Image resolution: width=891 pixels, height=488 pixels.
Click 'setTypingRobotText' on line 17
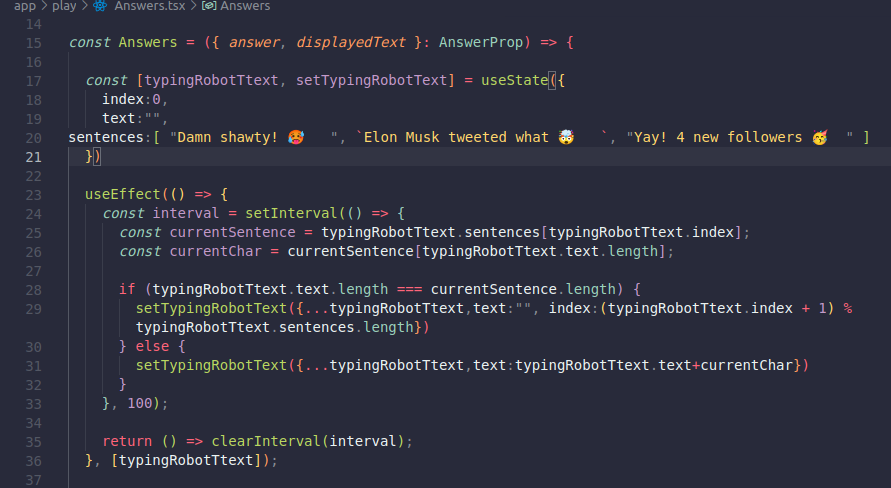click(x=371, y=80)
